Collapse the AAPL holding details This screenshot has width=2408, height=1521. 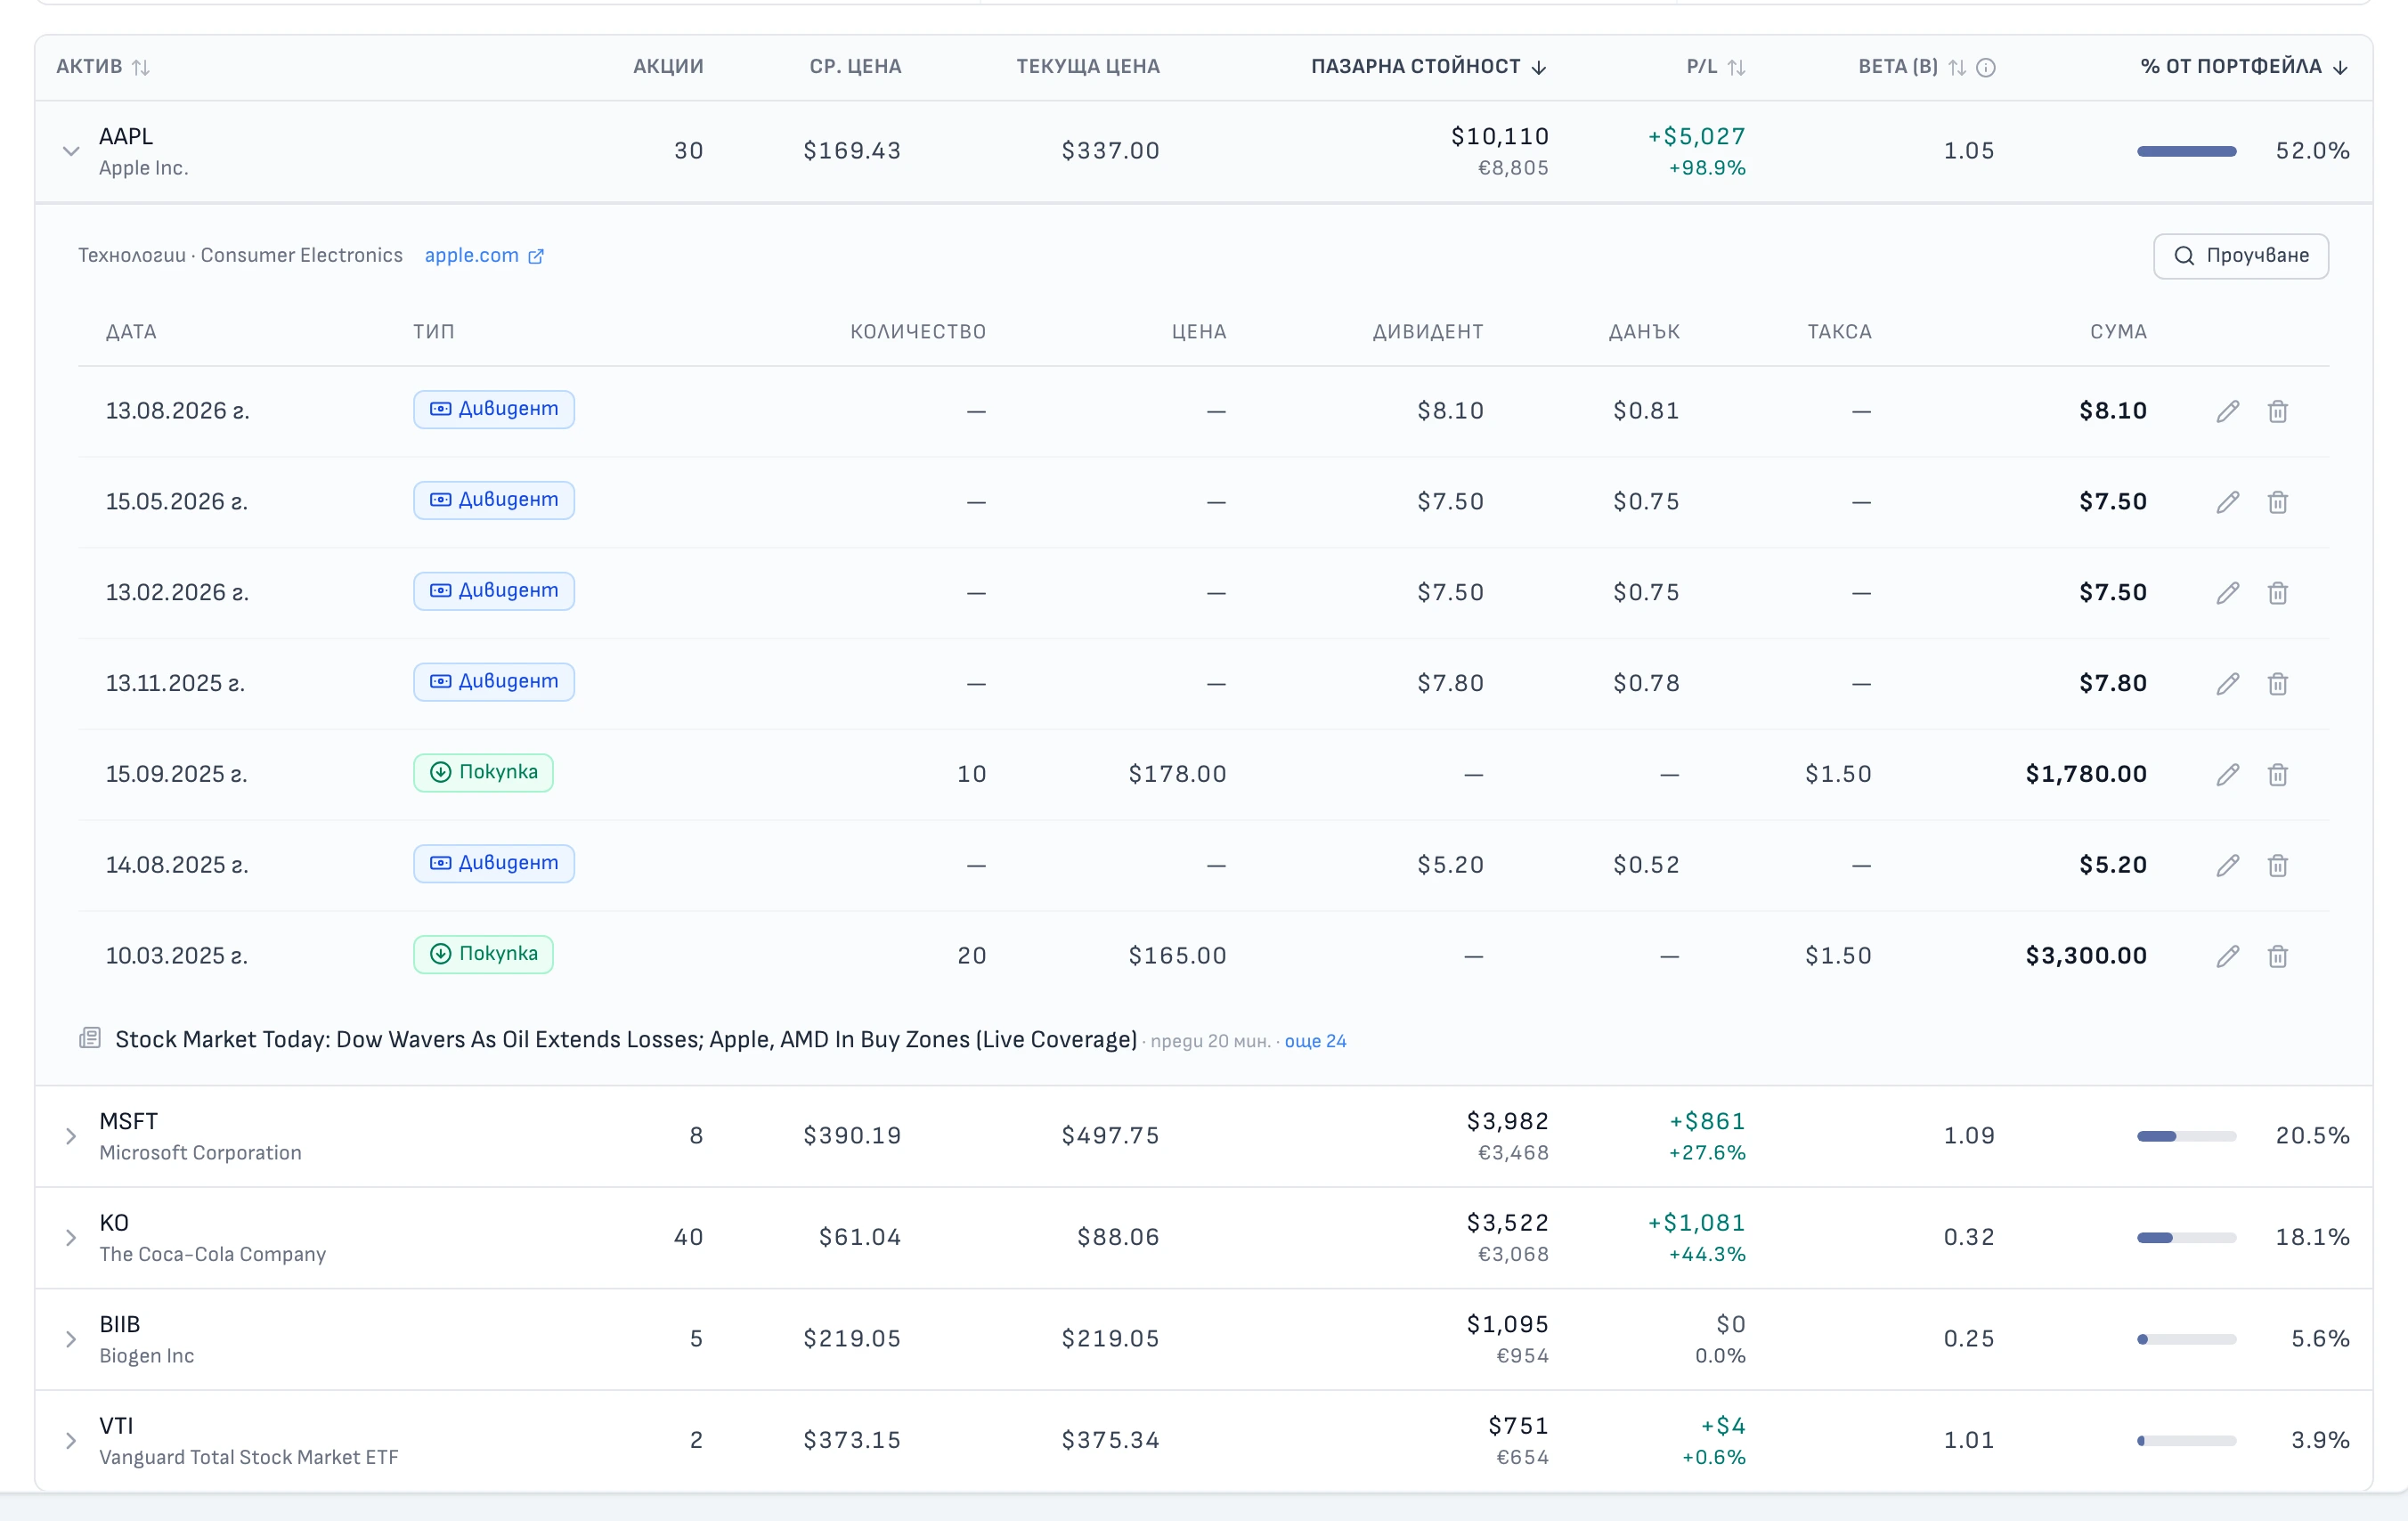(71, 151)
